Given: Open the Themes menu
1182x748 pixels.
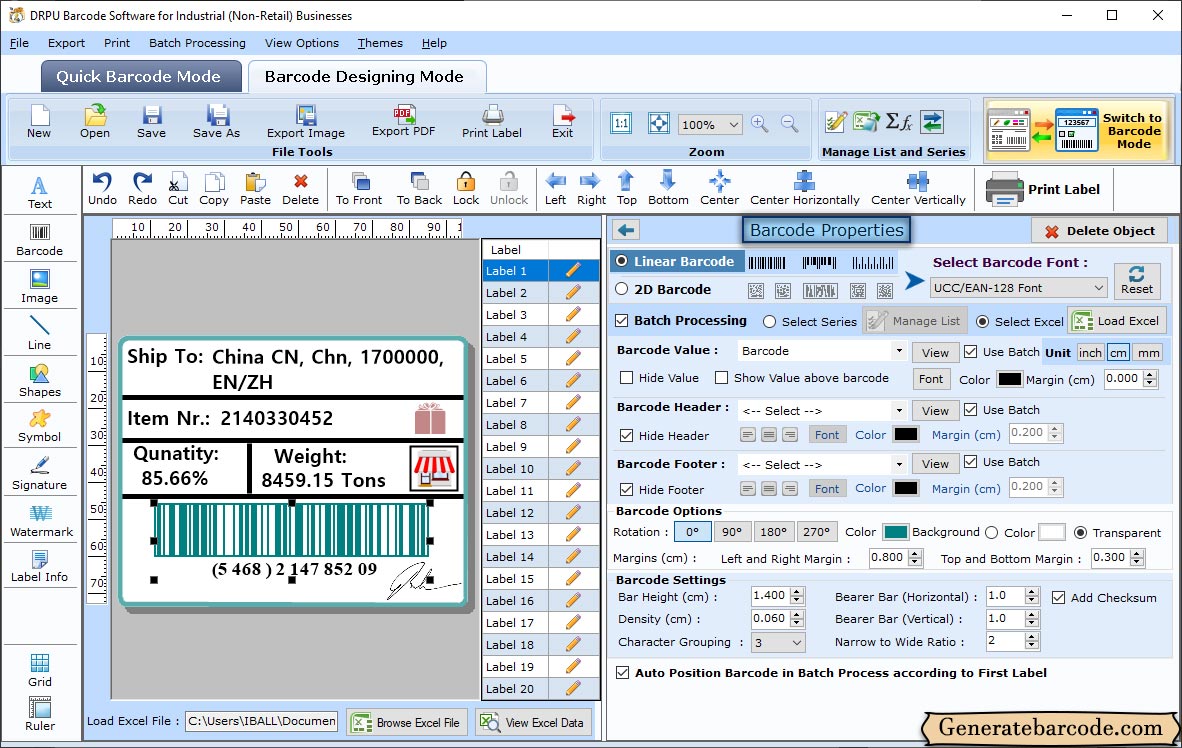Looking at the screenshot, I should point(380,43).
